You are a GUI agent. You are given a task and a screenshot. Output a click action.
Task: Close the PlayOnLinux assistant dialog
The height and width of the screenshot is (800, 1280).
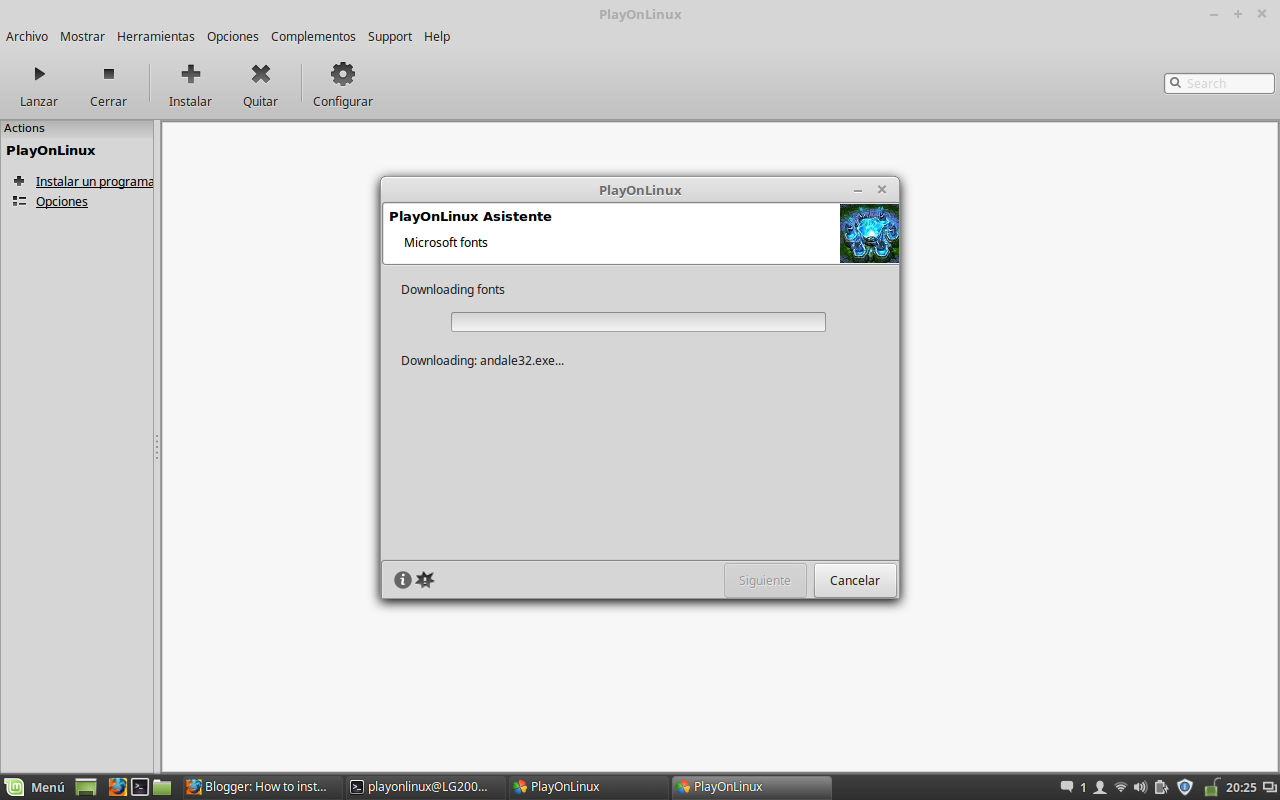coord(882,190)
